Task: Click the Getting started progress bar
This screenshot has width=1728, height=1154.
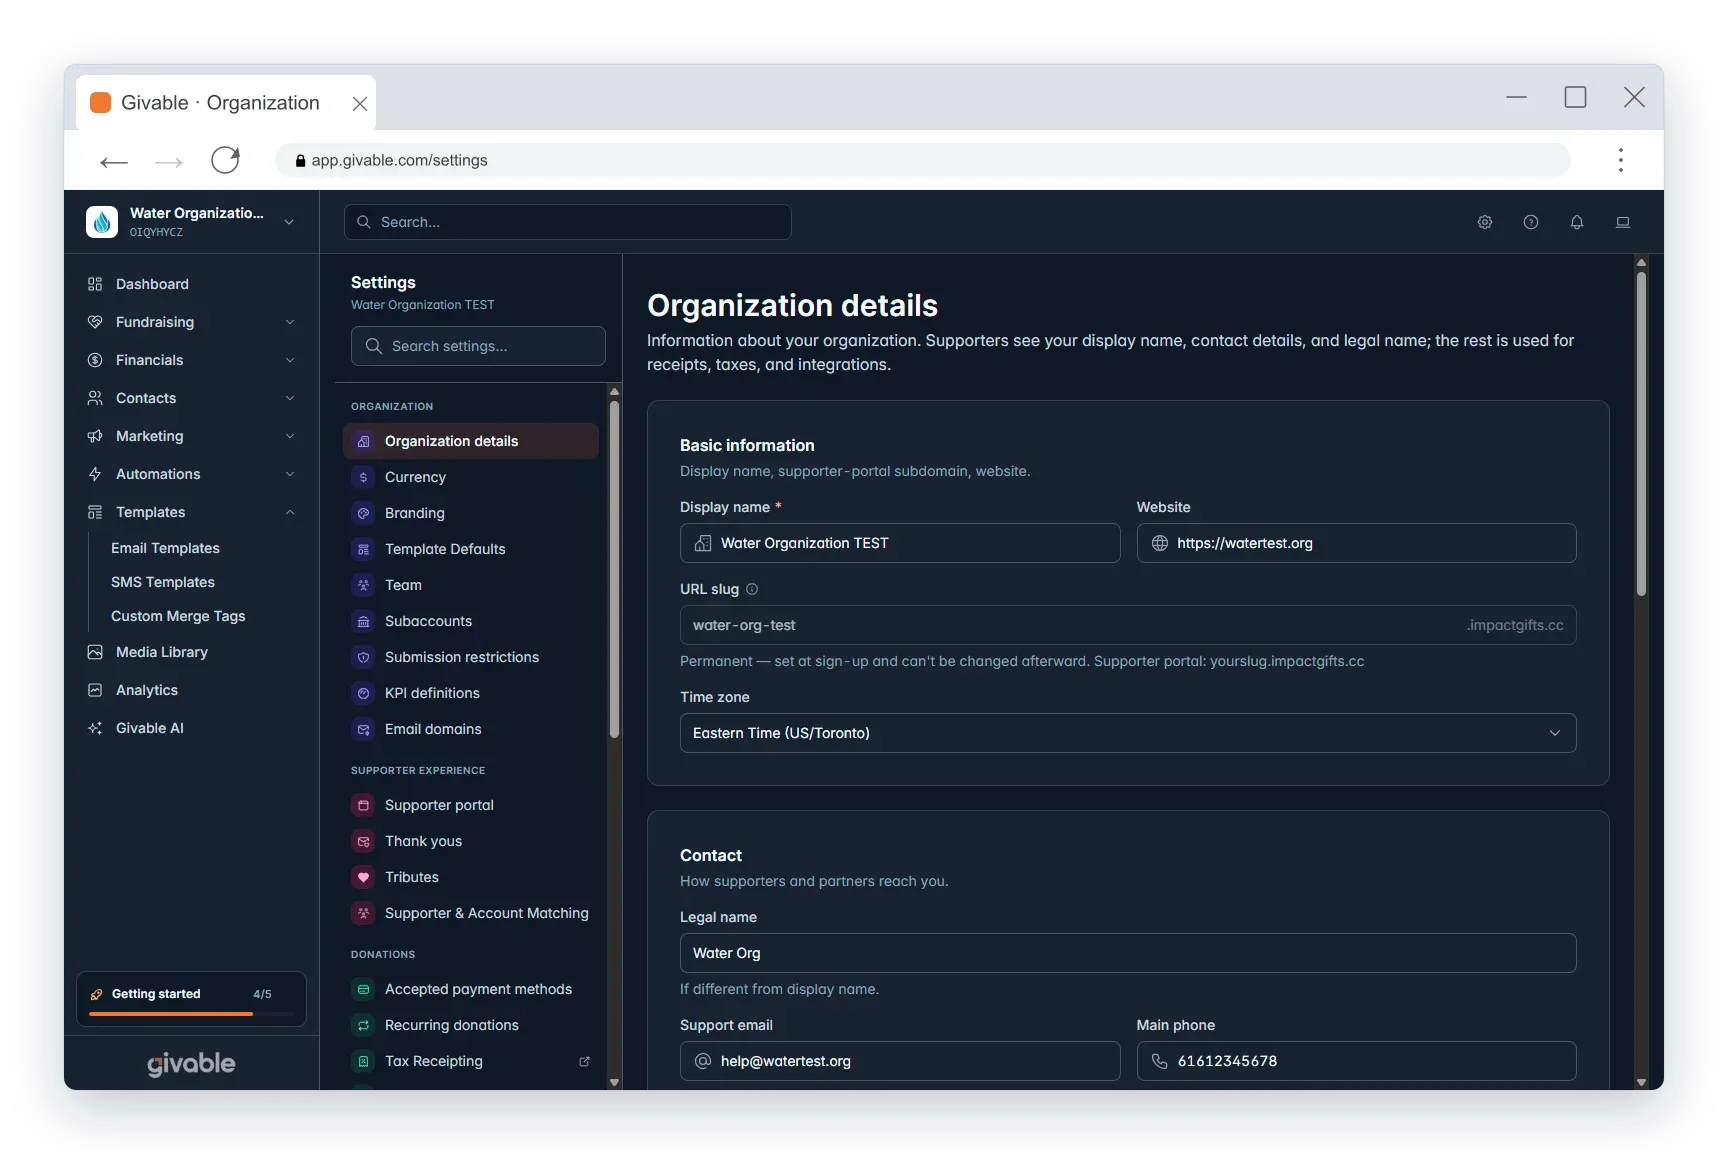Action: pyautogui.click(x=191, y=1014)
